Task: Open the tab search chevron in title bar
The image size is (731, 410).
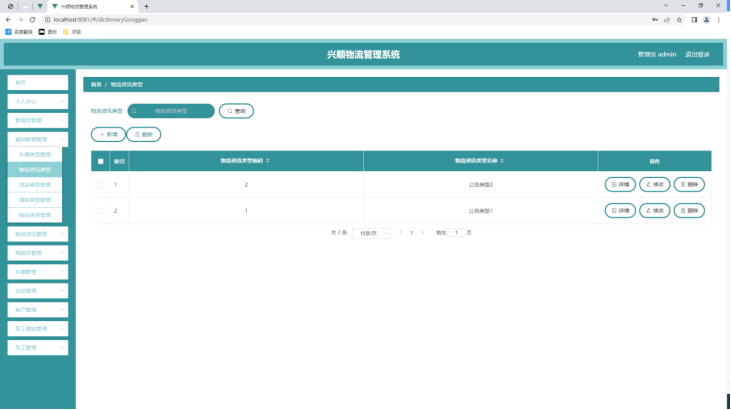Action: pos(666,6)
